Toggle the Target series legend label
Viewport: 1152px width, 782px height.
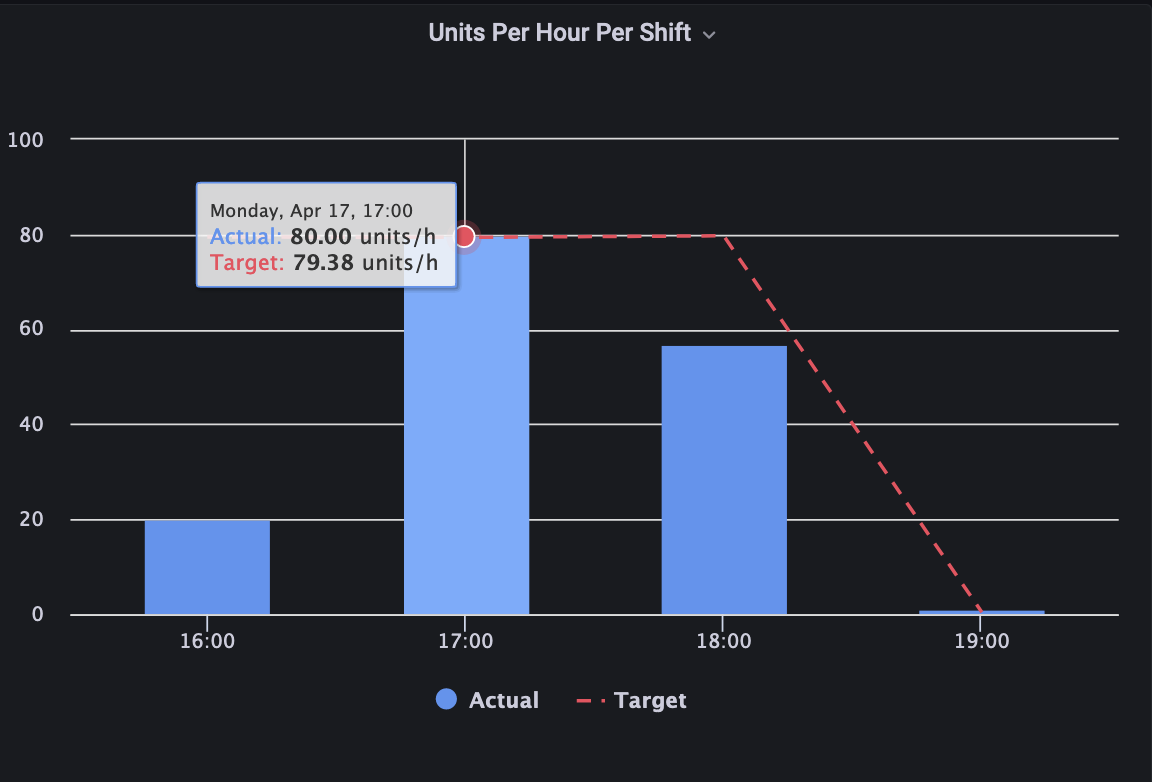pyautogui.click(x=650, y=700)
